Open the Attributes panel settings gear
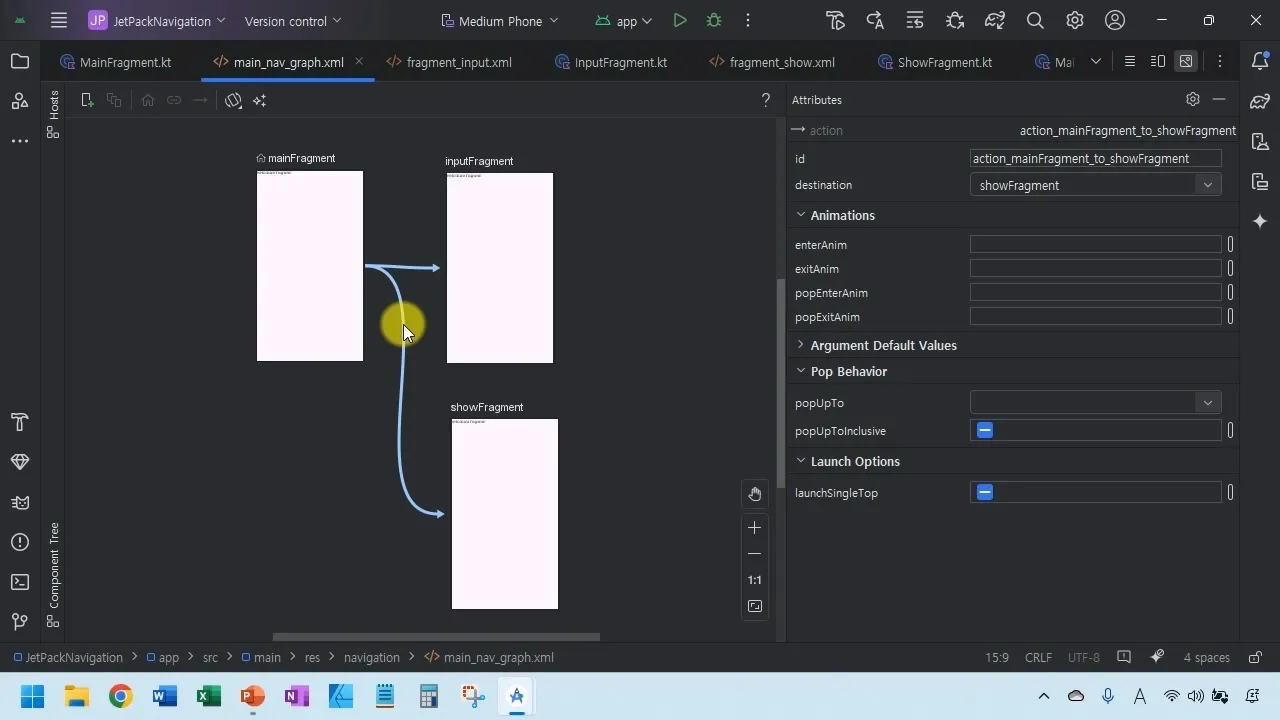 coord(1192,100)
